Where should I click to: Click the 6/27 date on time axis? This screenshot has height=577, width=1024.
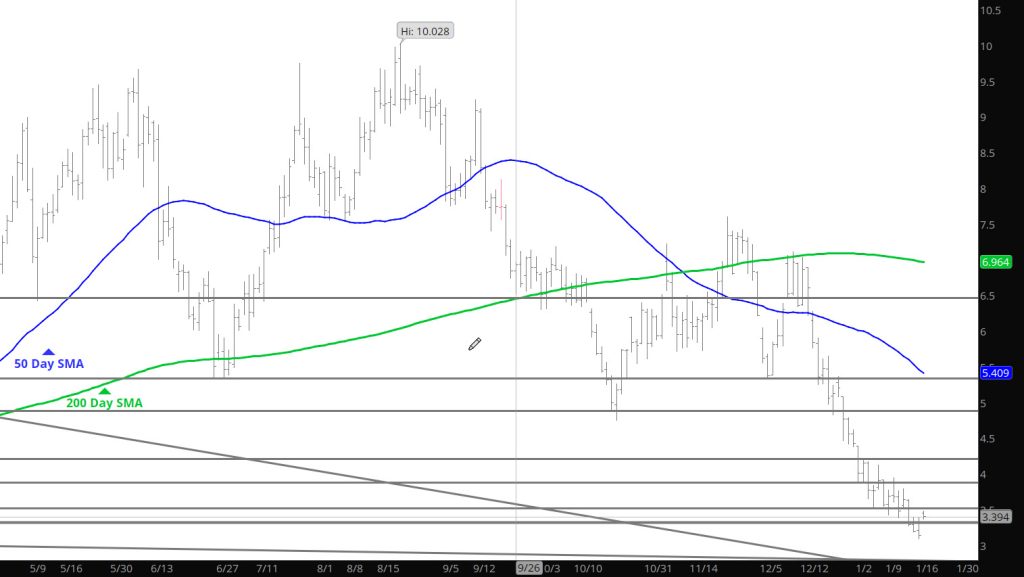click(x=226, y=568)
